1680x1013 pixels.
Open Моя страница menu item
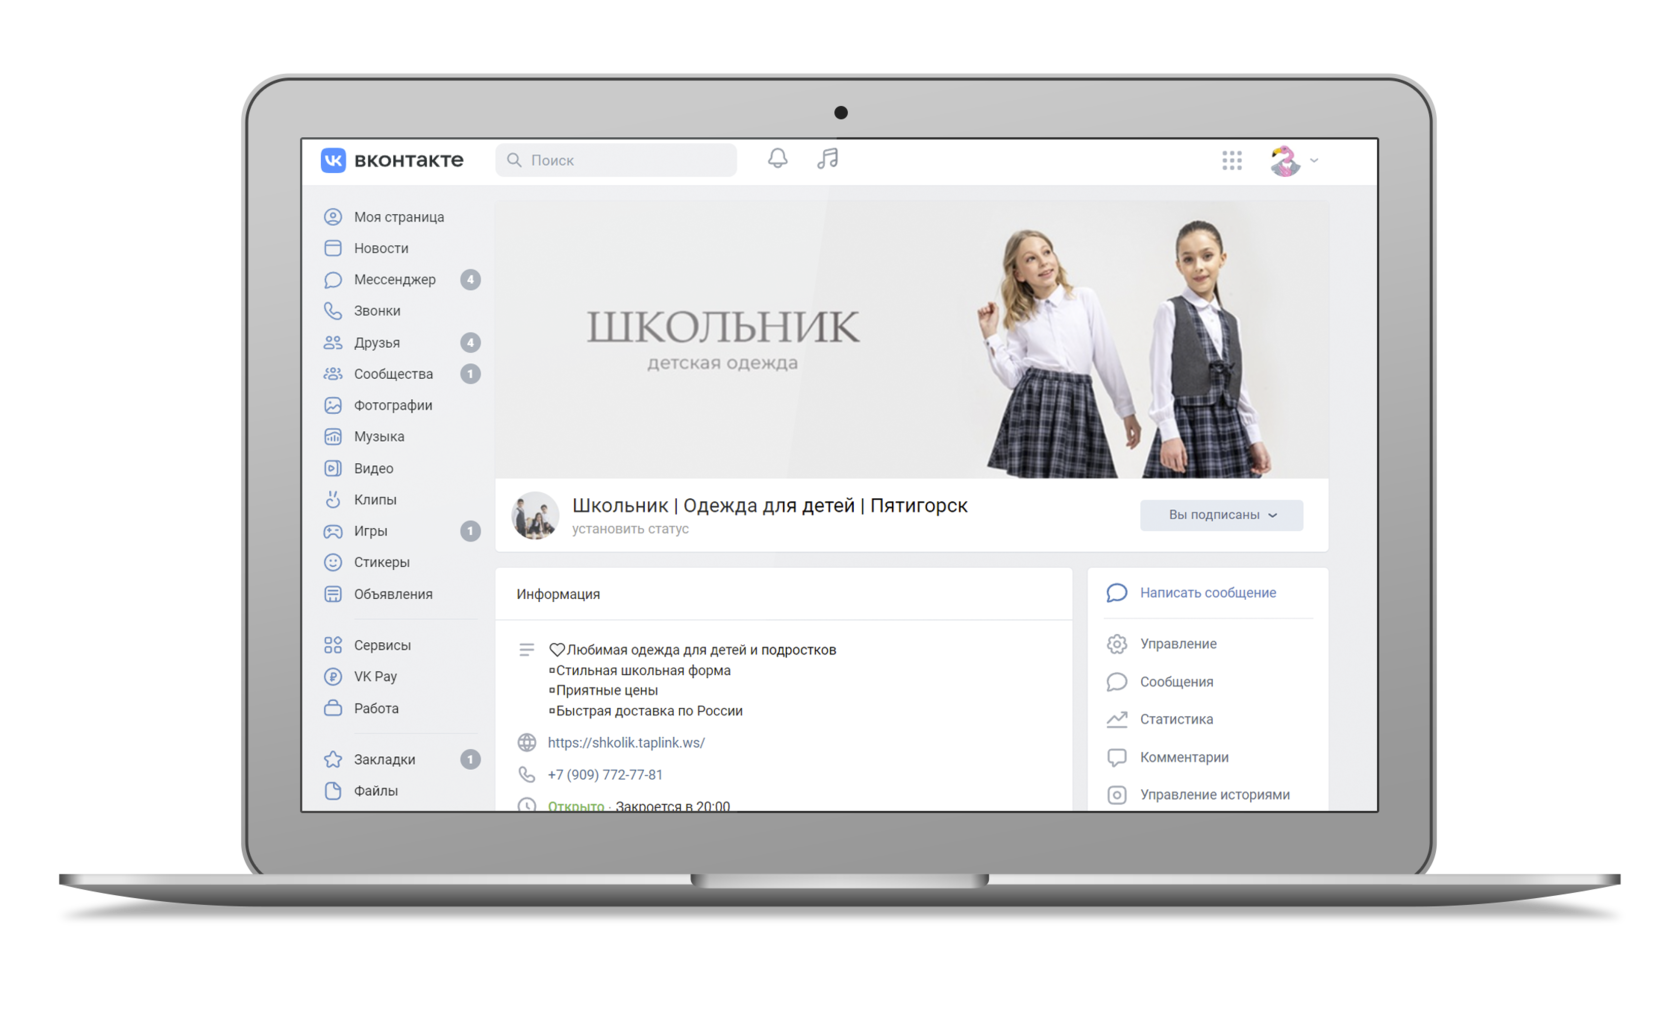pos(399,217)
